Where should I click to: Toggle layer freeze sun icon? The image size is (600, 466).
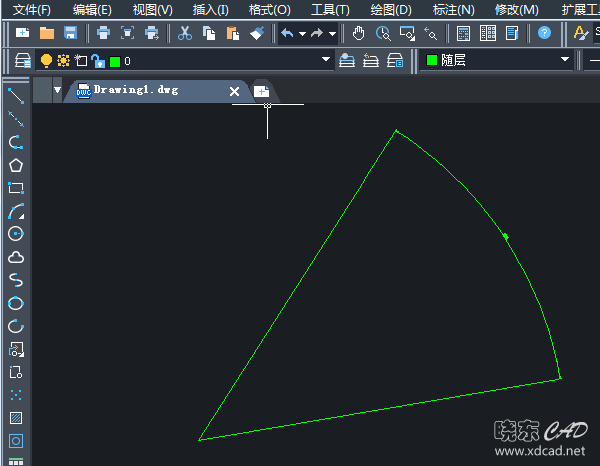[x=64, y=61]
